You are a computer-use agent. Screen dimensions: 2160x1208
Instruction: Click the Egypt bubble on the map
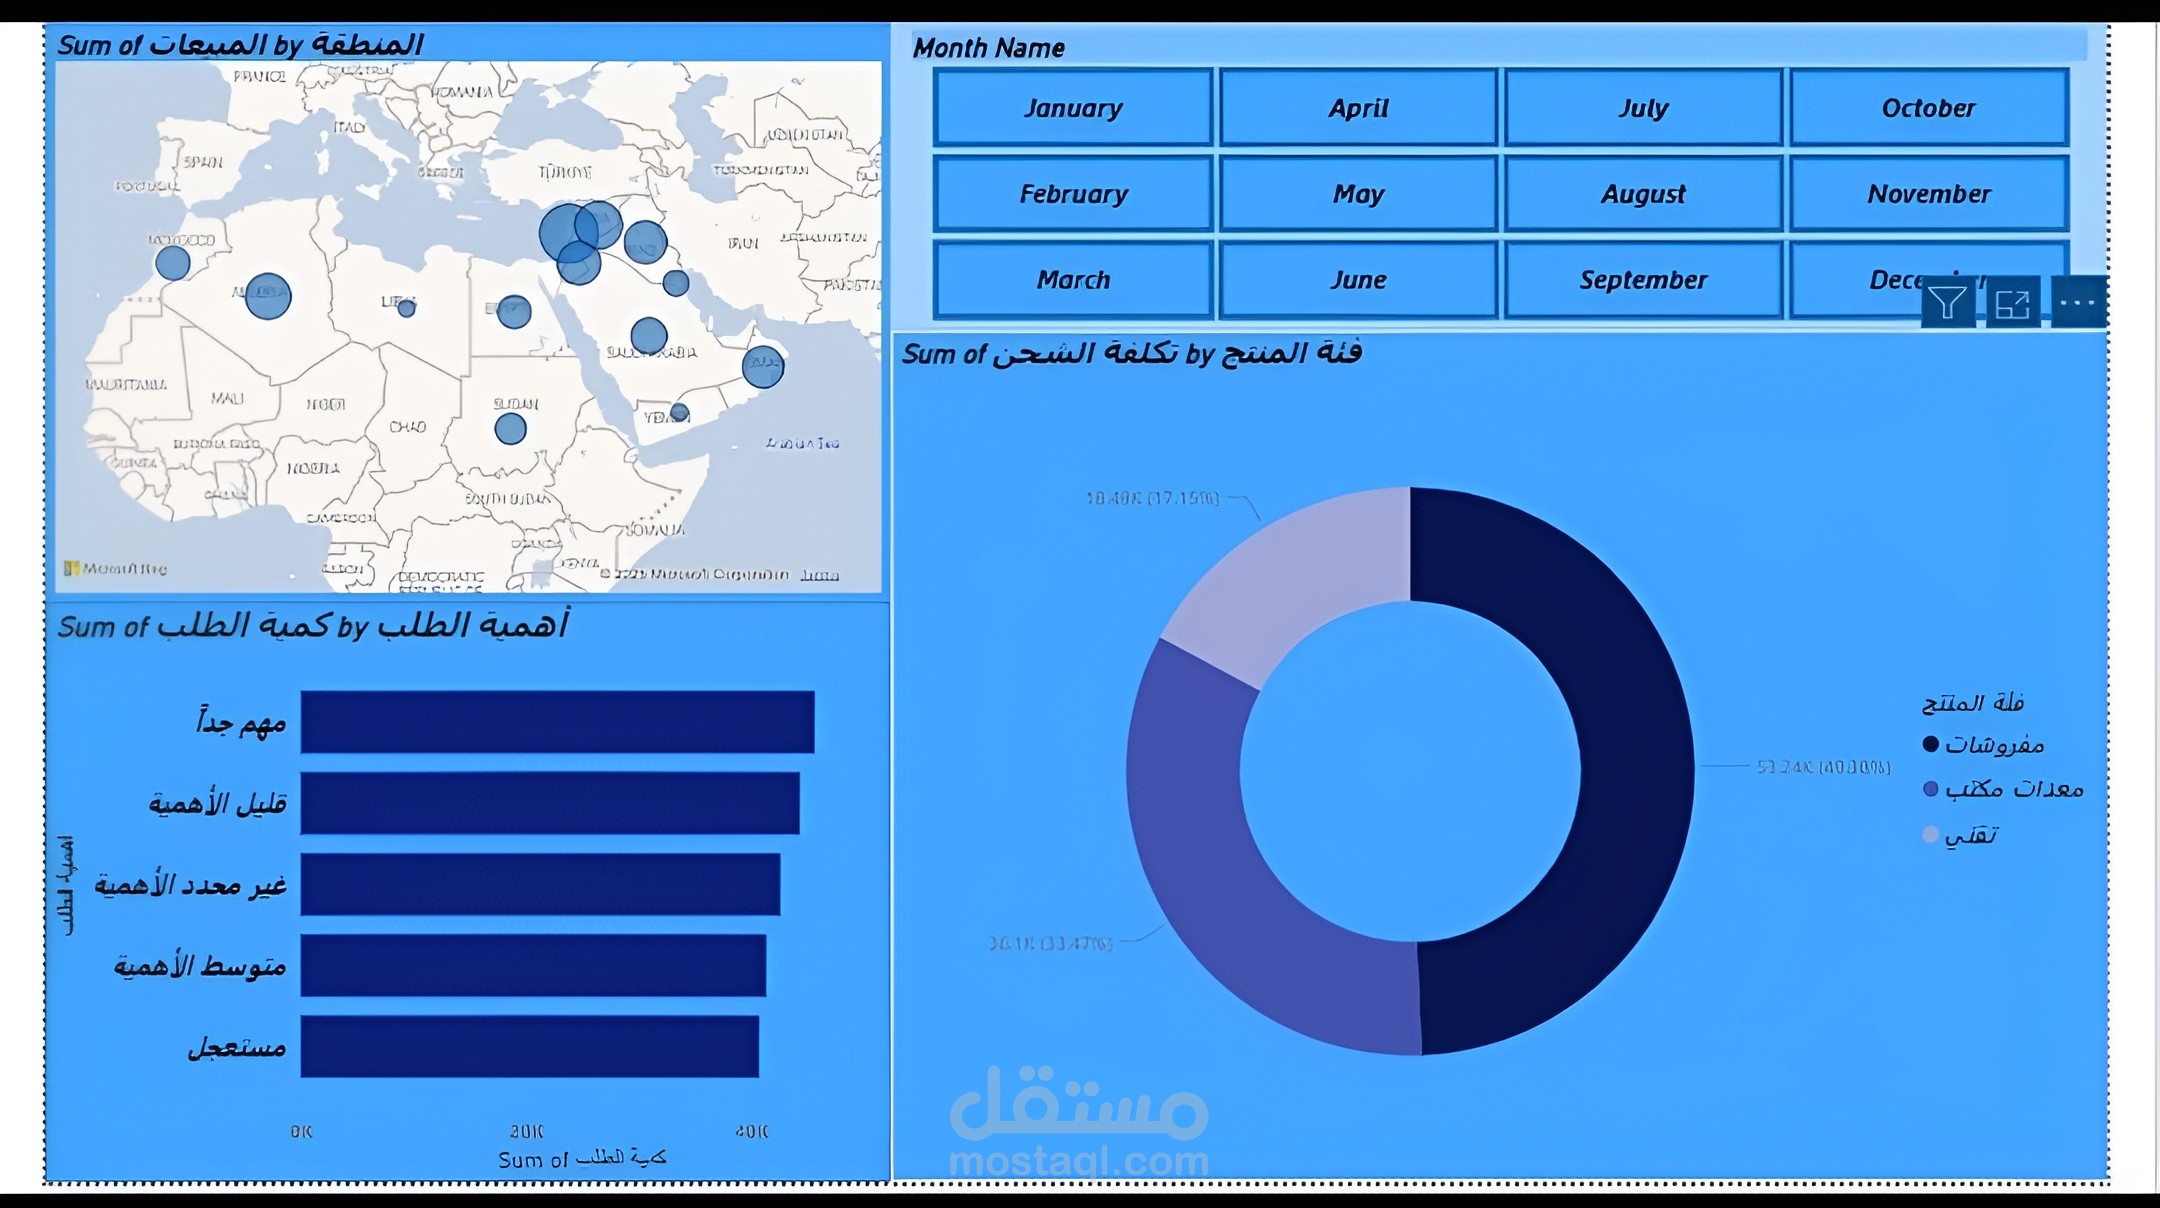(514, 312)
